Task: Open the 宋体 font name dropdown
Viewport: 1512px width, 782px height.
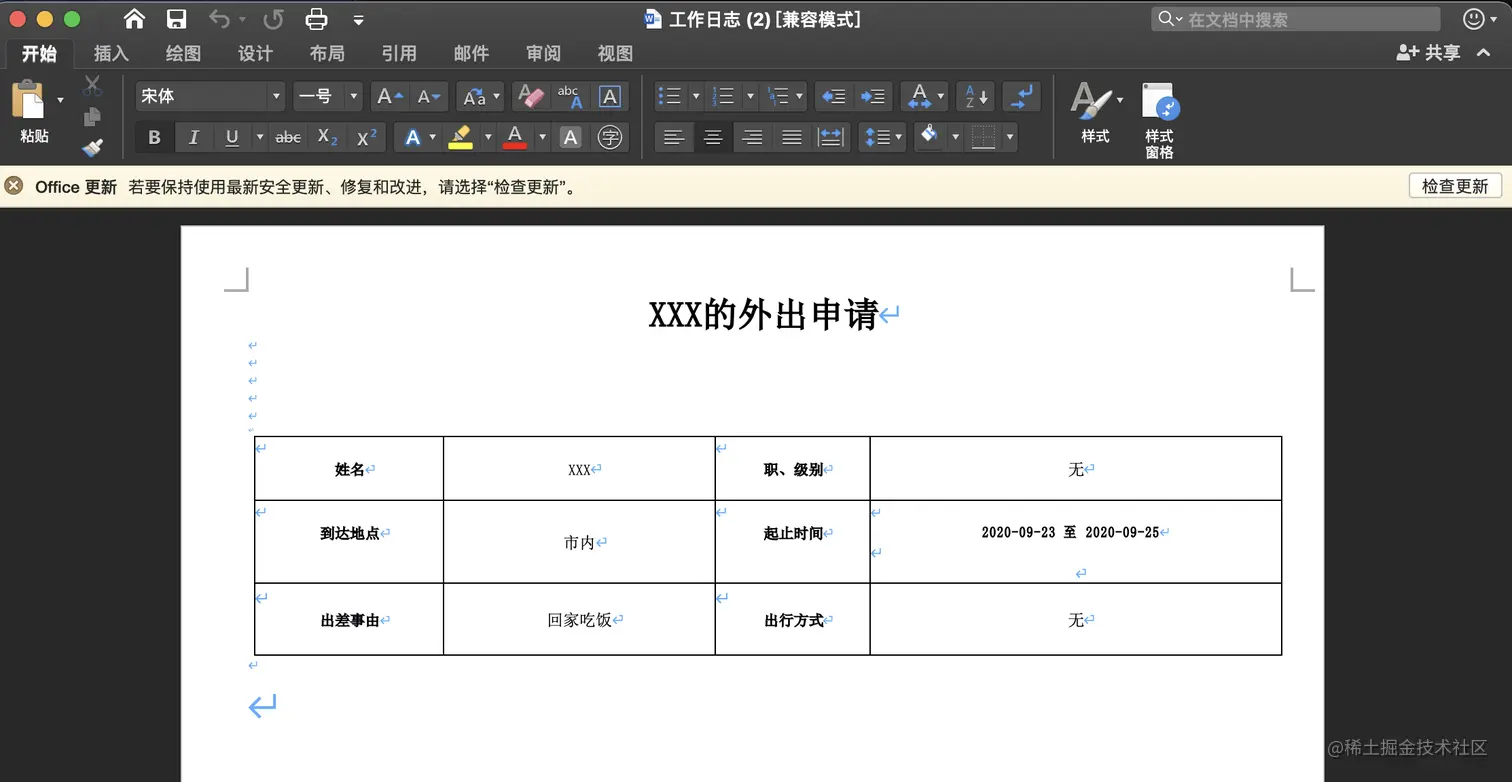Action: click(x=276, y=96)
